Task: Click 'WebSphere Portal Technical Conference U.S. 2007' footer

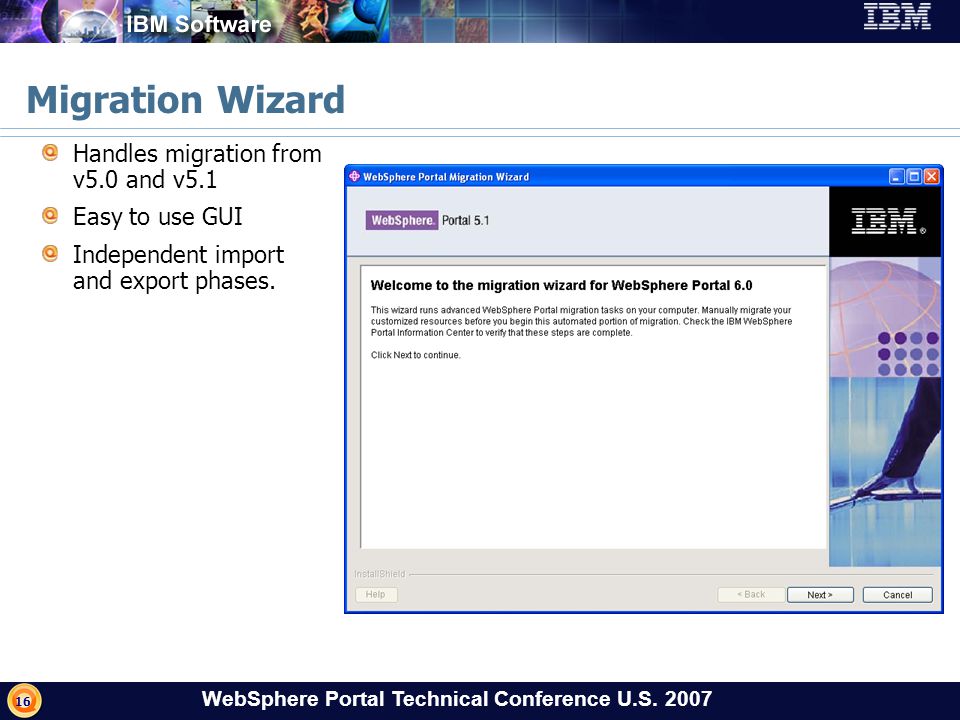Action: point(457,699)
